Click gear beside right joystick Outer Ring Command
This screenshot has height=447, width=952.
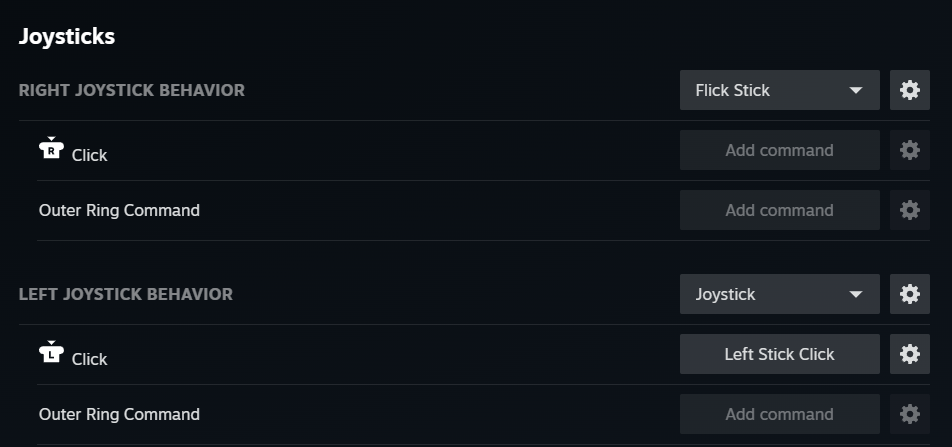[909, 210]
